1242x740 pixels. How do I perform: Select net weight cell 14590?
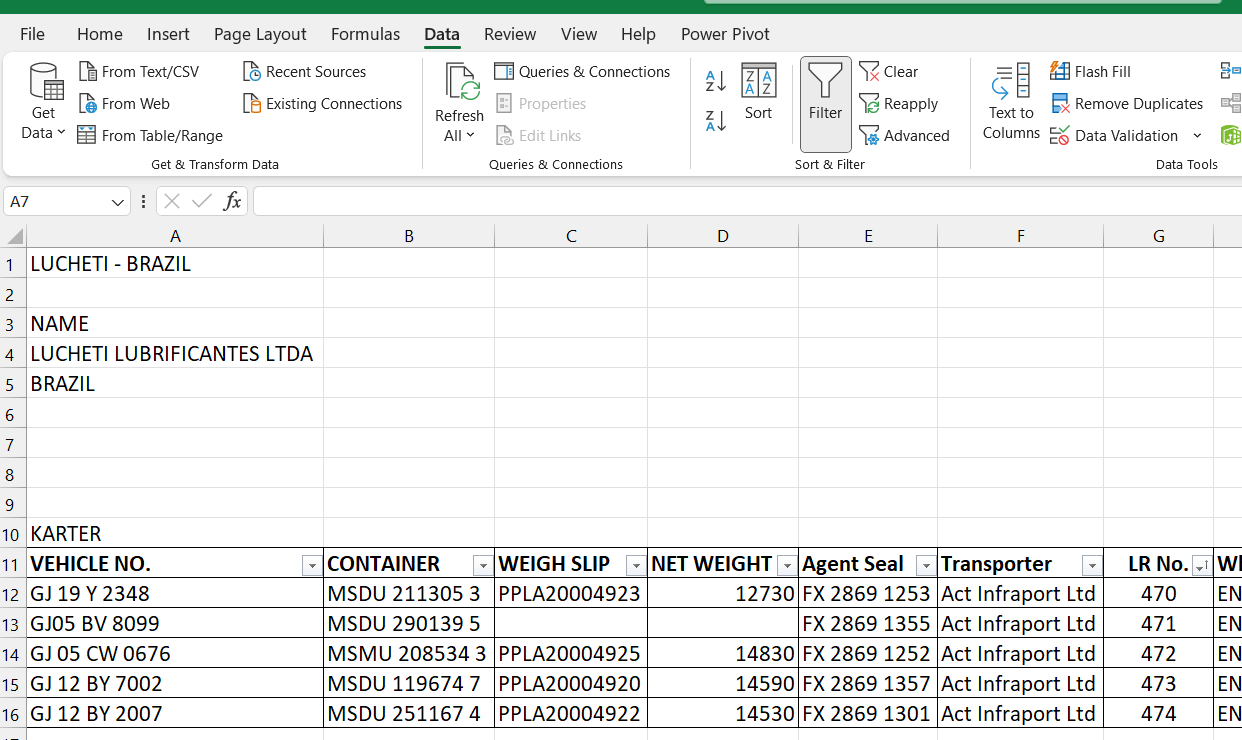[x=723, y=684]
